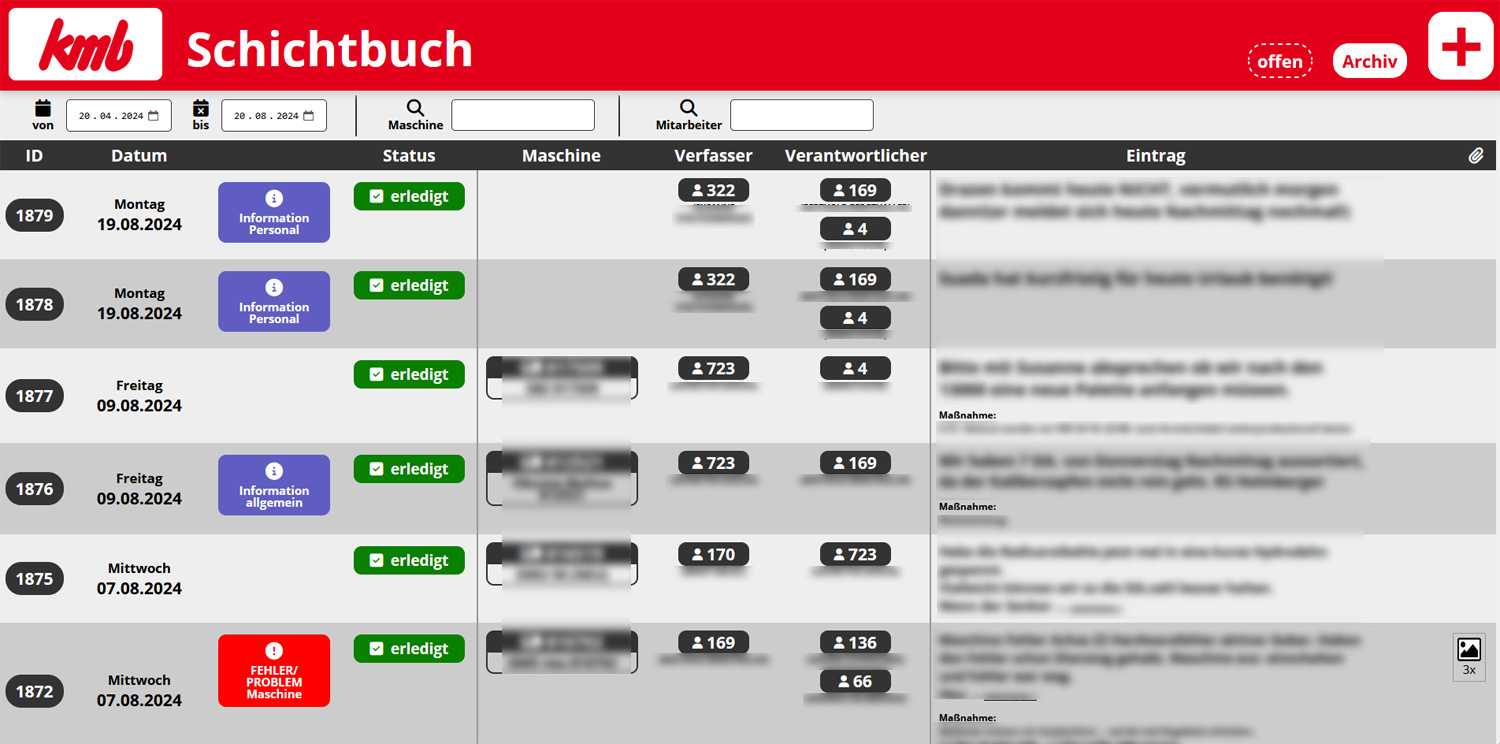The image size is (1500, 744).
Task: Click the 'bis' calendar icon
Action: tap(201, 108)
